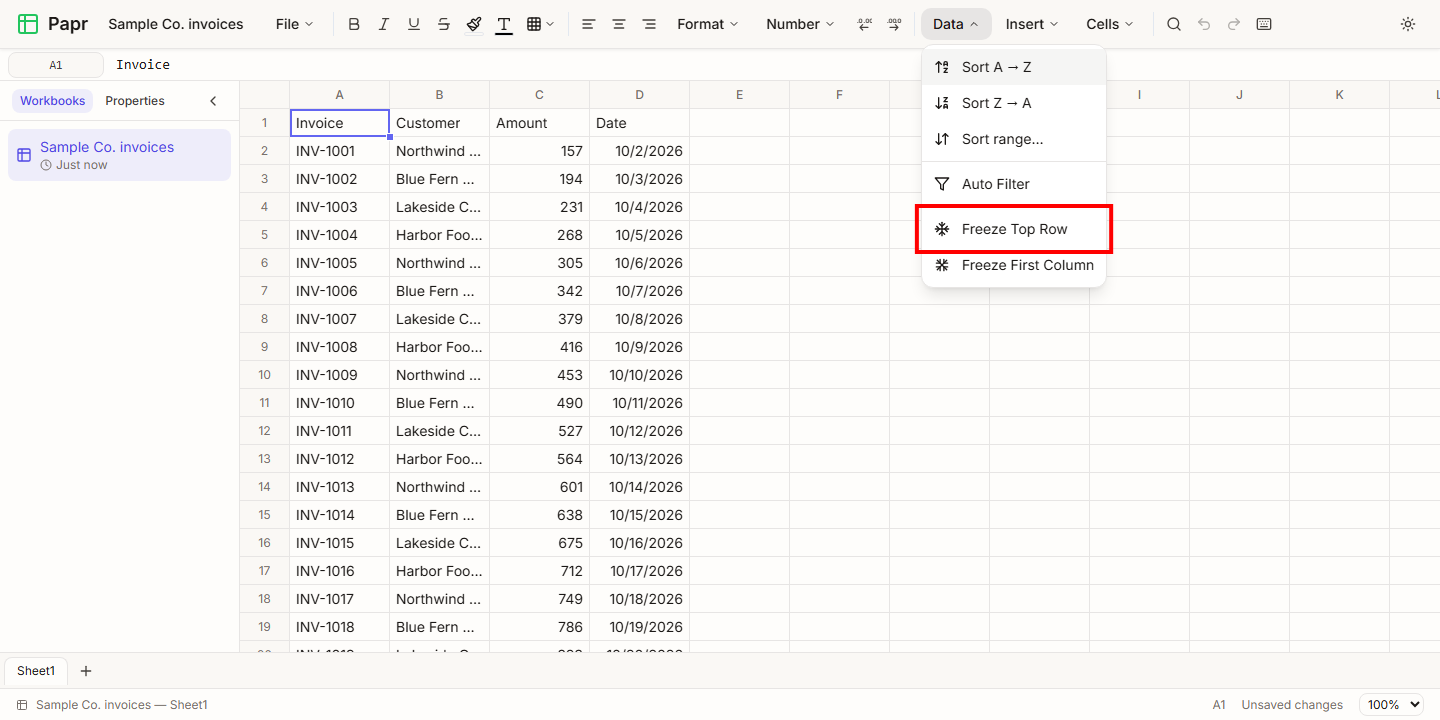1440x720 pixels.
Task: Select Freeze Top Row
Action: point(1014,229)
